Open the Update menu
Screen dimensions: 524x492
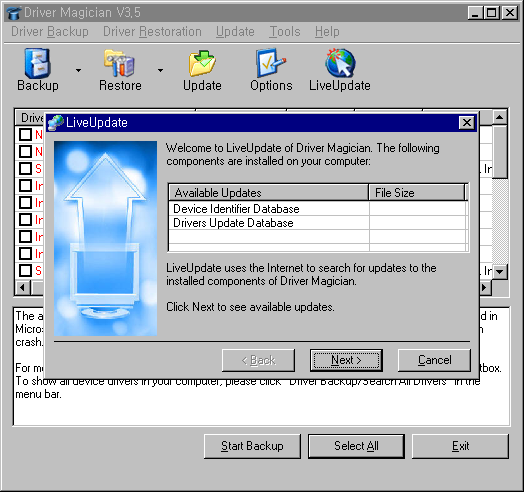tap(235, 32)
